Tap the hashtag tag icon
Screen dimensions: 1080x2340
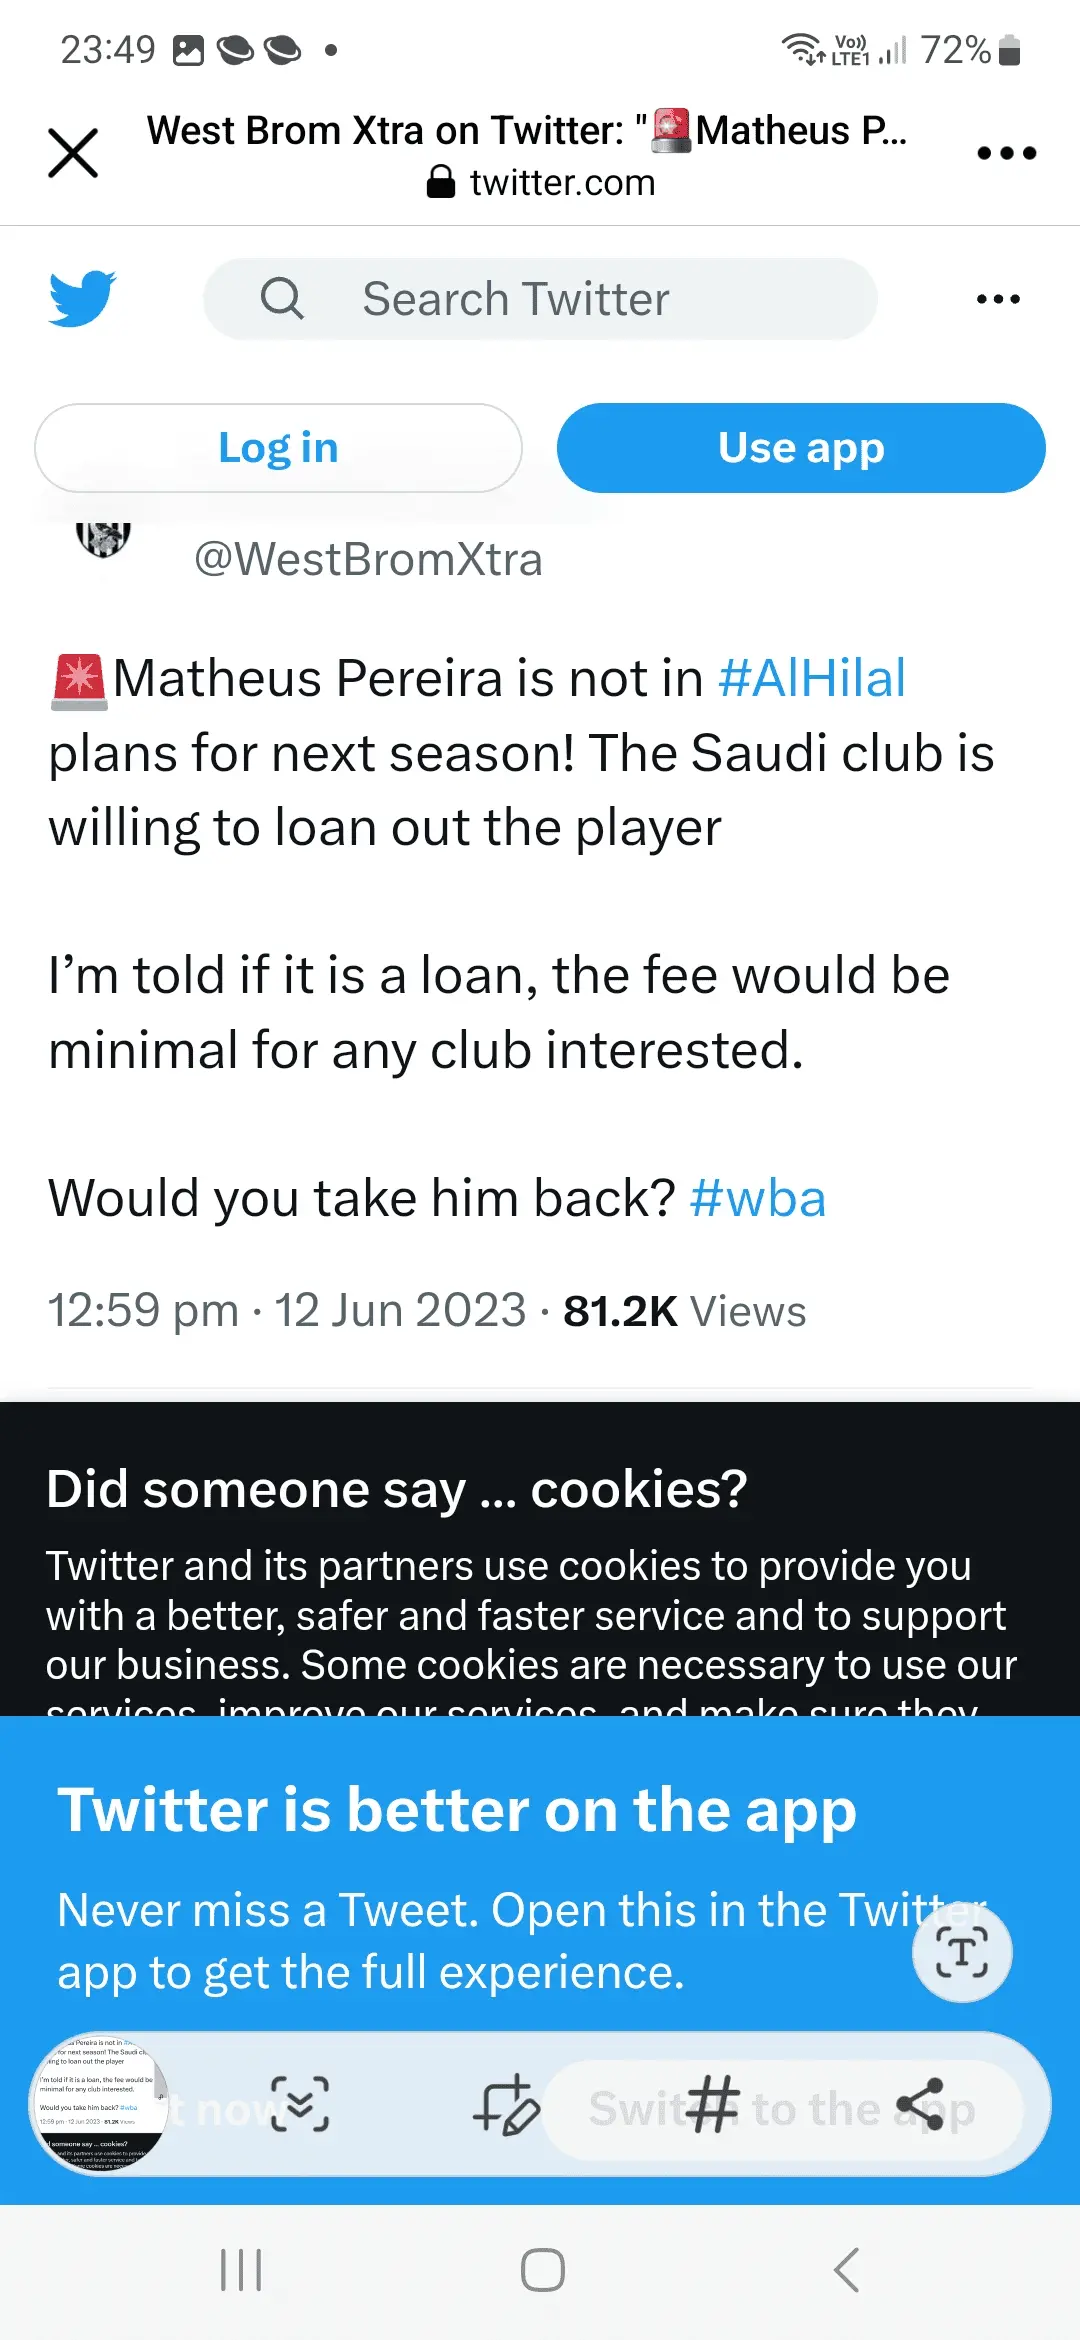(713, 2104)
